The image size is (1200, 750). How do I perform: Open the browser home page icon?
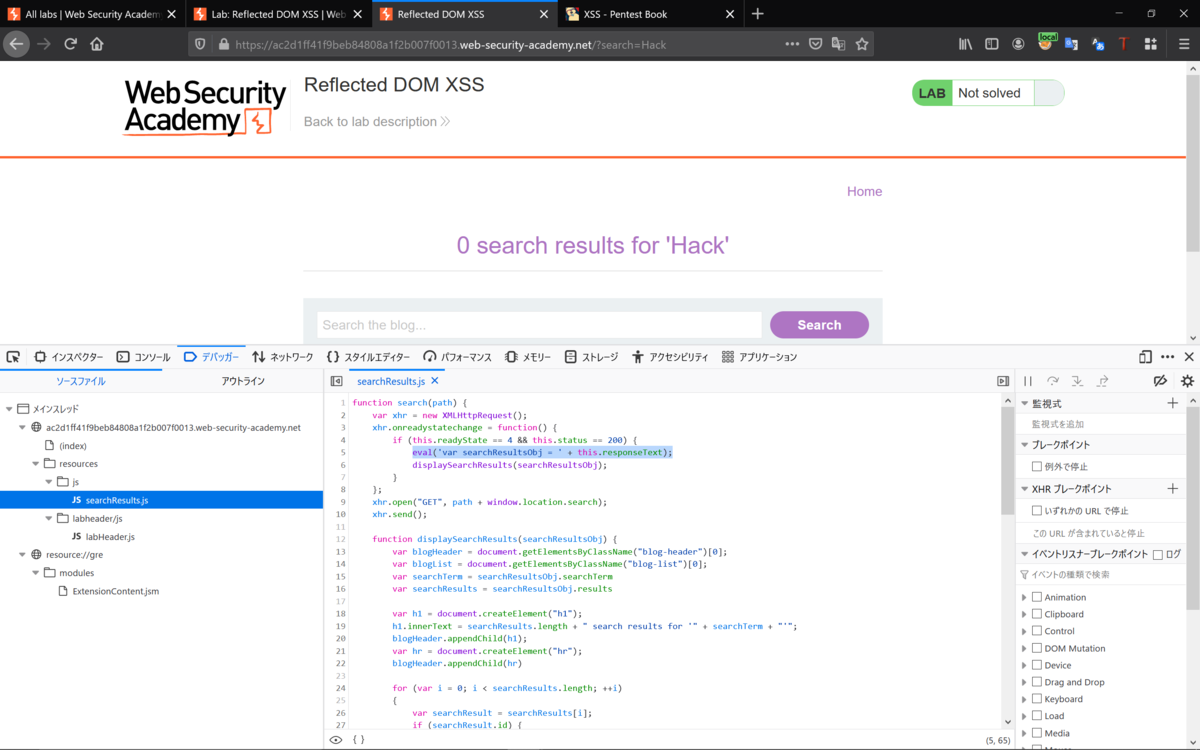tap(97, 44)
